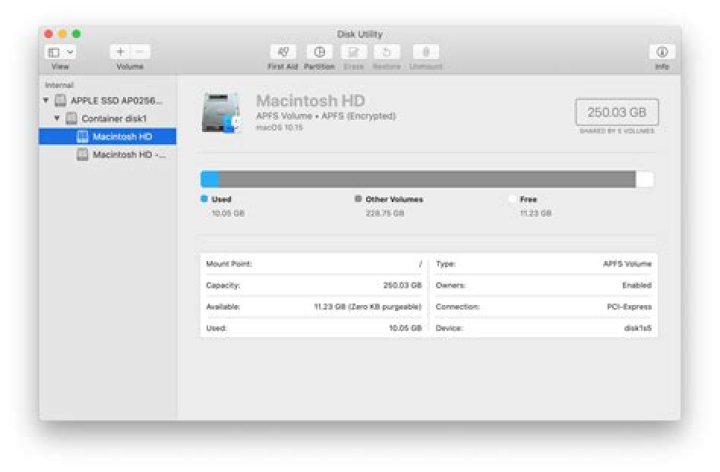Toggle the sidebar View button

(x=54, y=52)
